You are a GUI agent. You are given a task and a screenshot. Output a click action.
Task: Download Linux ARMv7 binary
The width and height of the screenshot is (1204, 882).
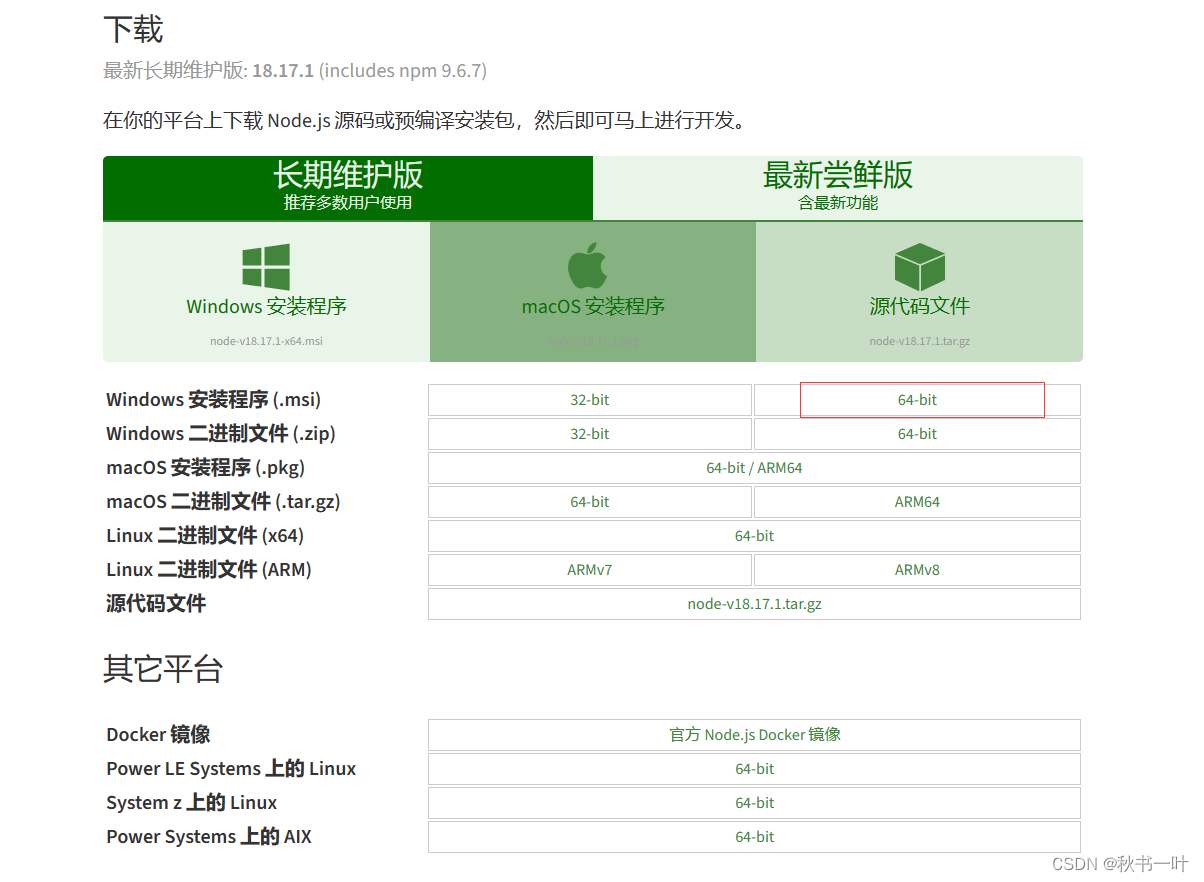tap(590, 570)
